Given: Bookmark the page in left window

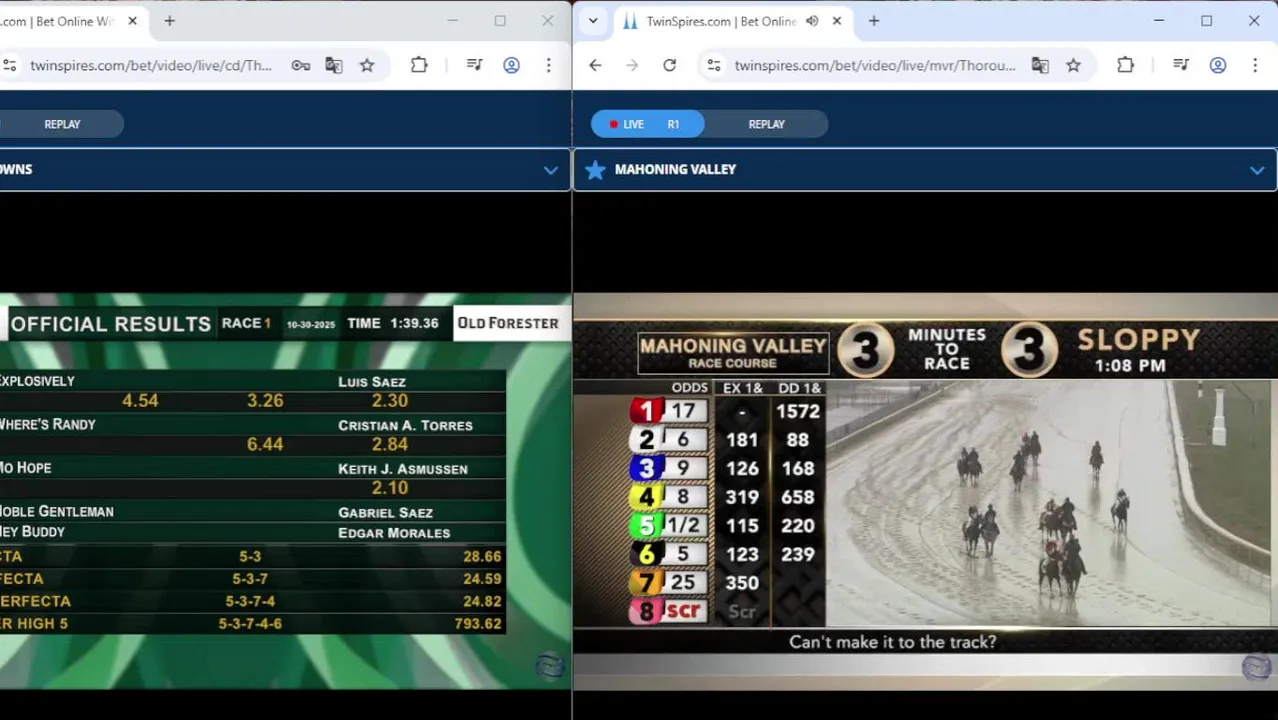Looking at the screenshot, I should pos(367,65).
